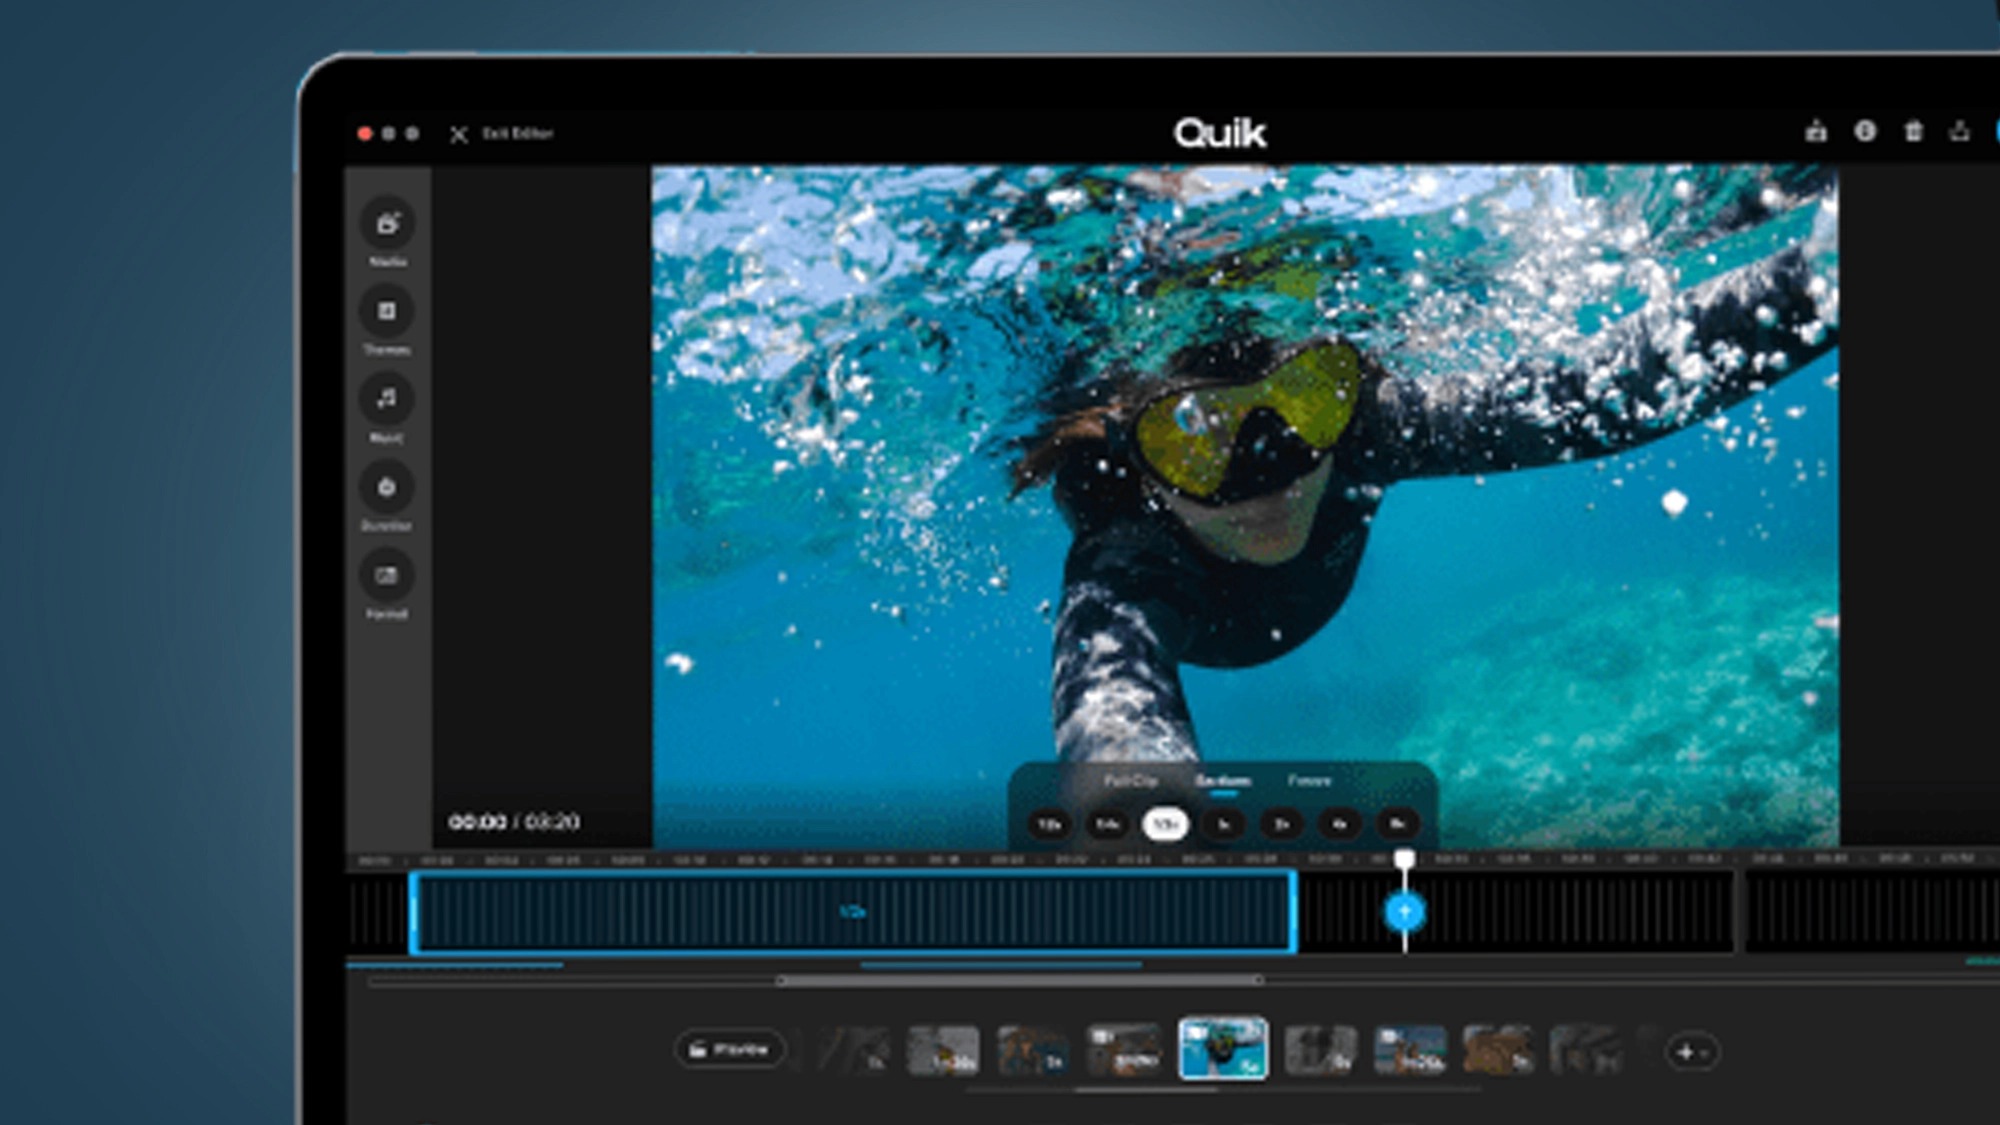Screen dimensions: 2000x1125
Task: Select the 2x speed option
Action: tap(1282, 825)
